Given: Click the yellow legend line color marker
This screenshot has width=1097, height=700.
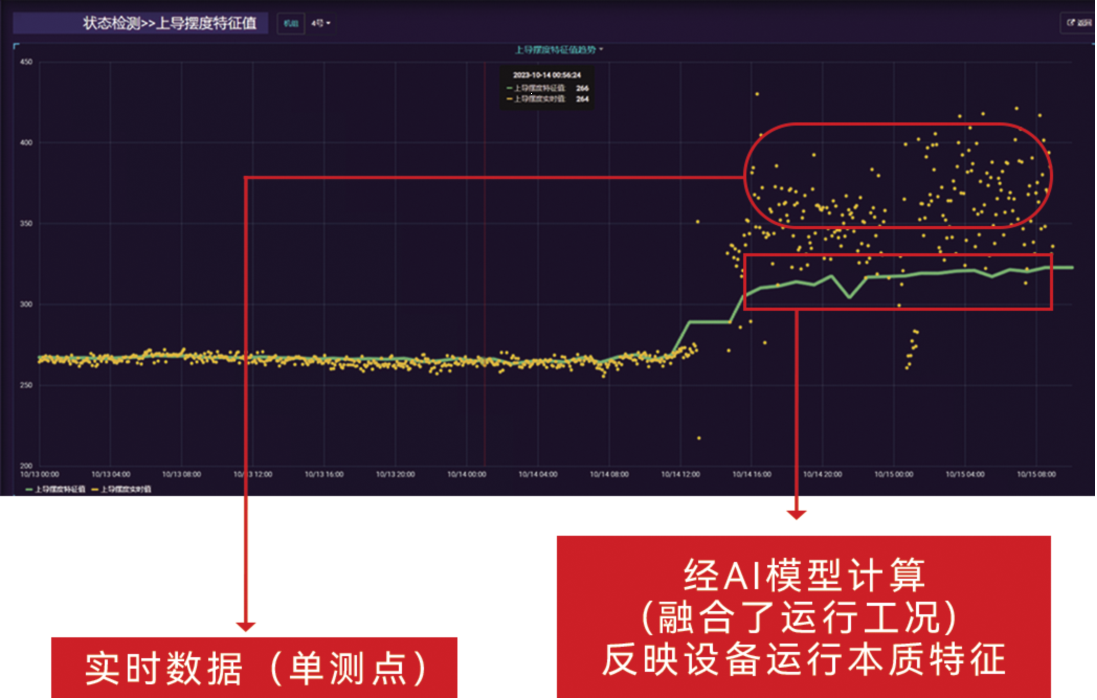Looking at the screenshot, I should [95, 490].
